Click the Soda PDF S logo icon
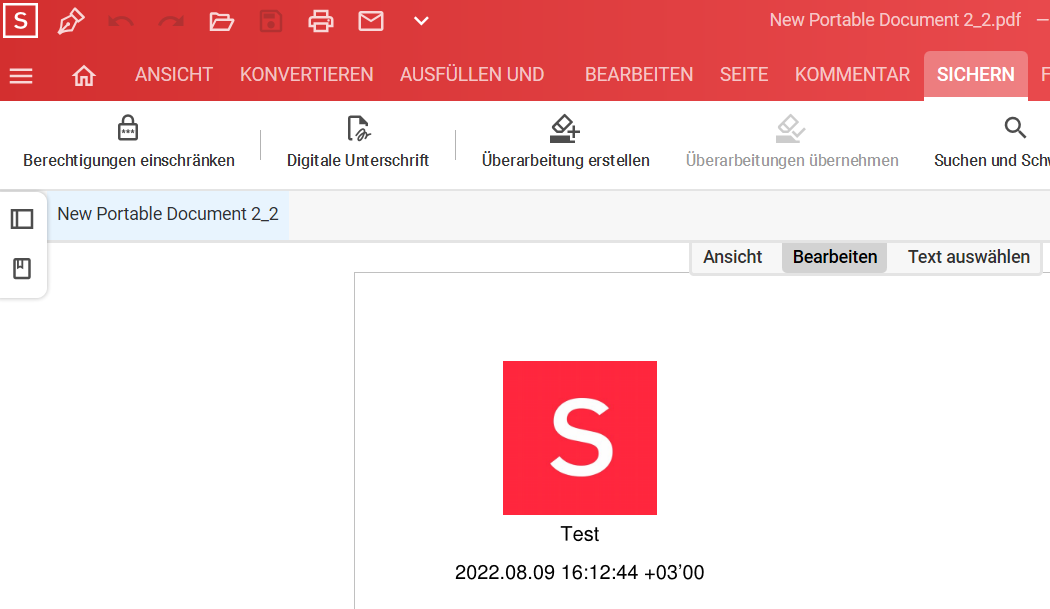The width and height of the screenshot is (1050, 609). coord(20,21)
